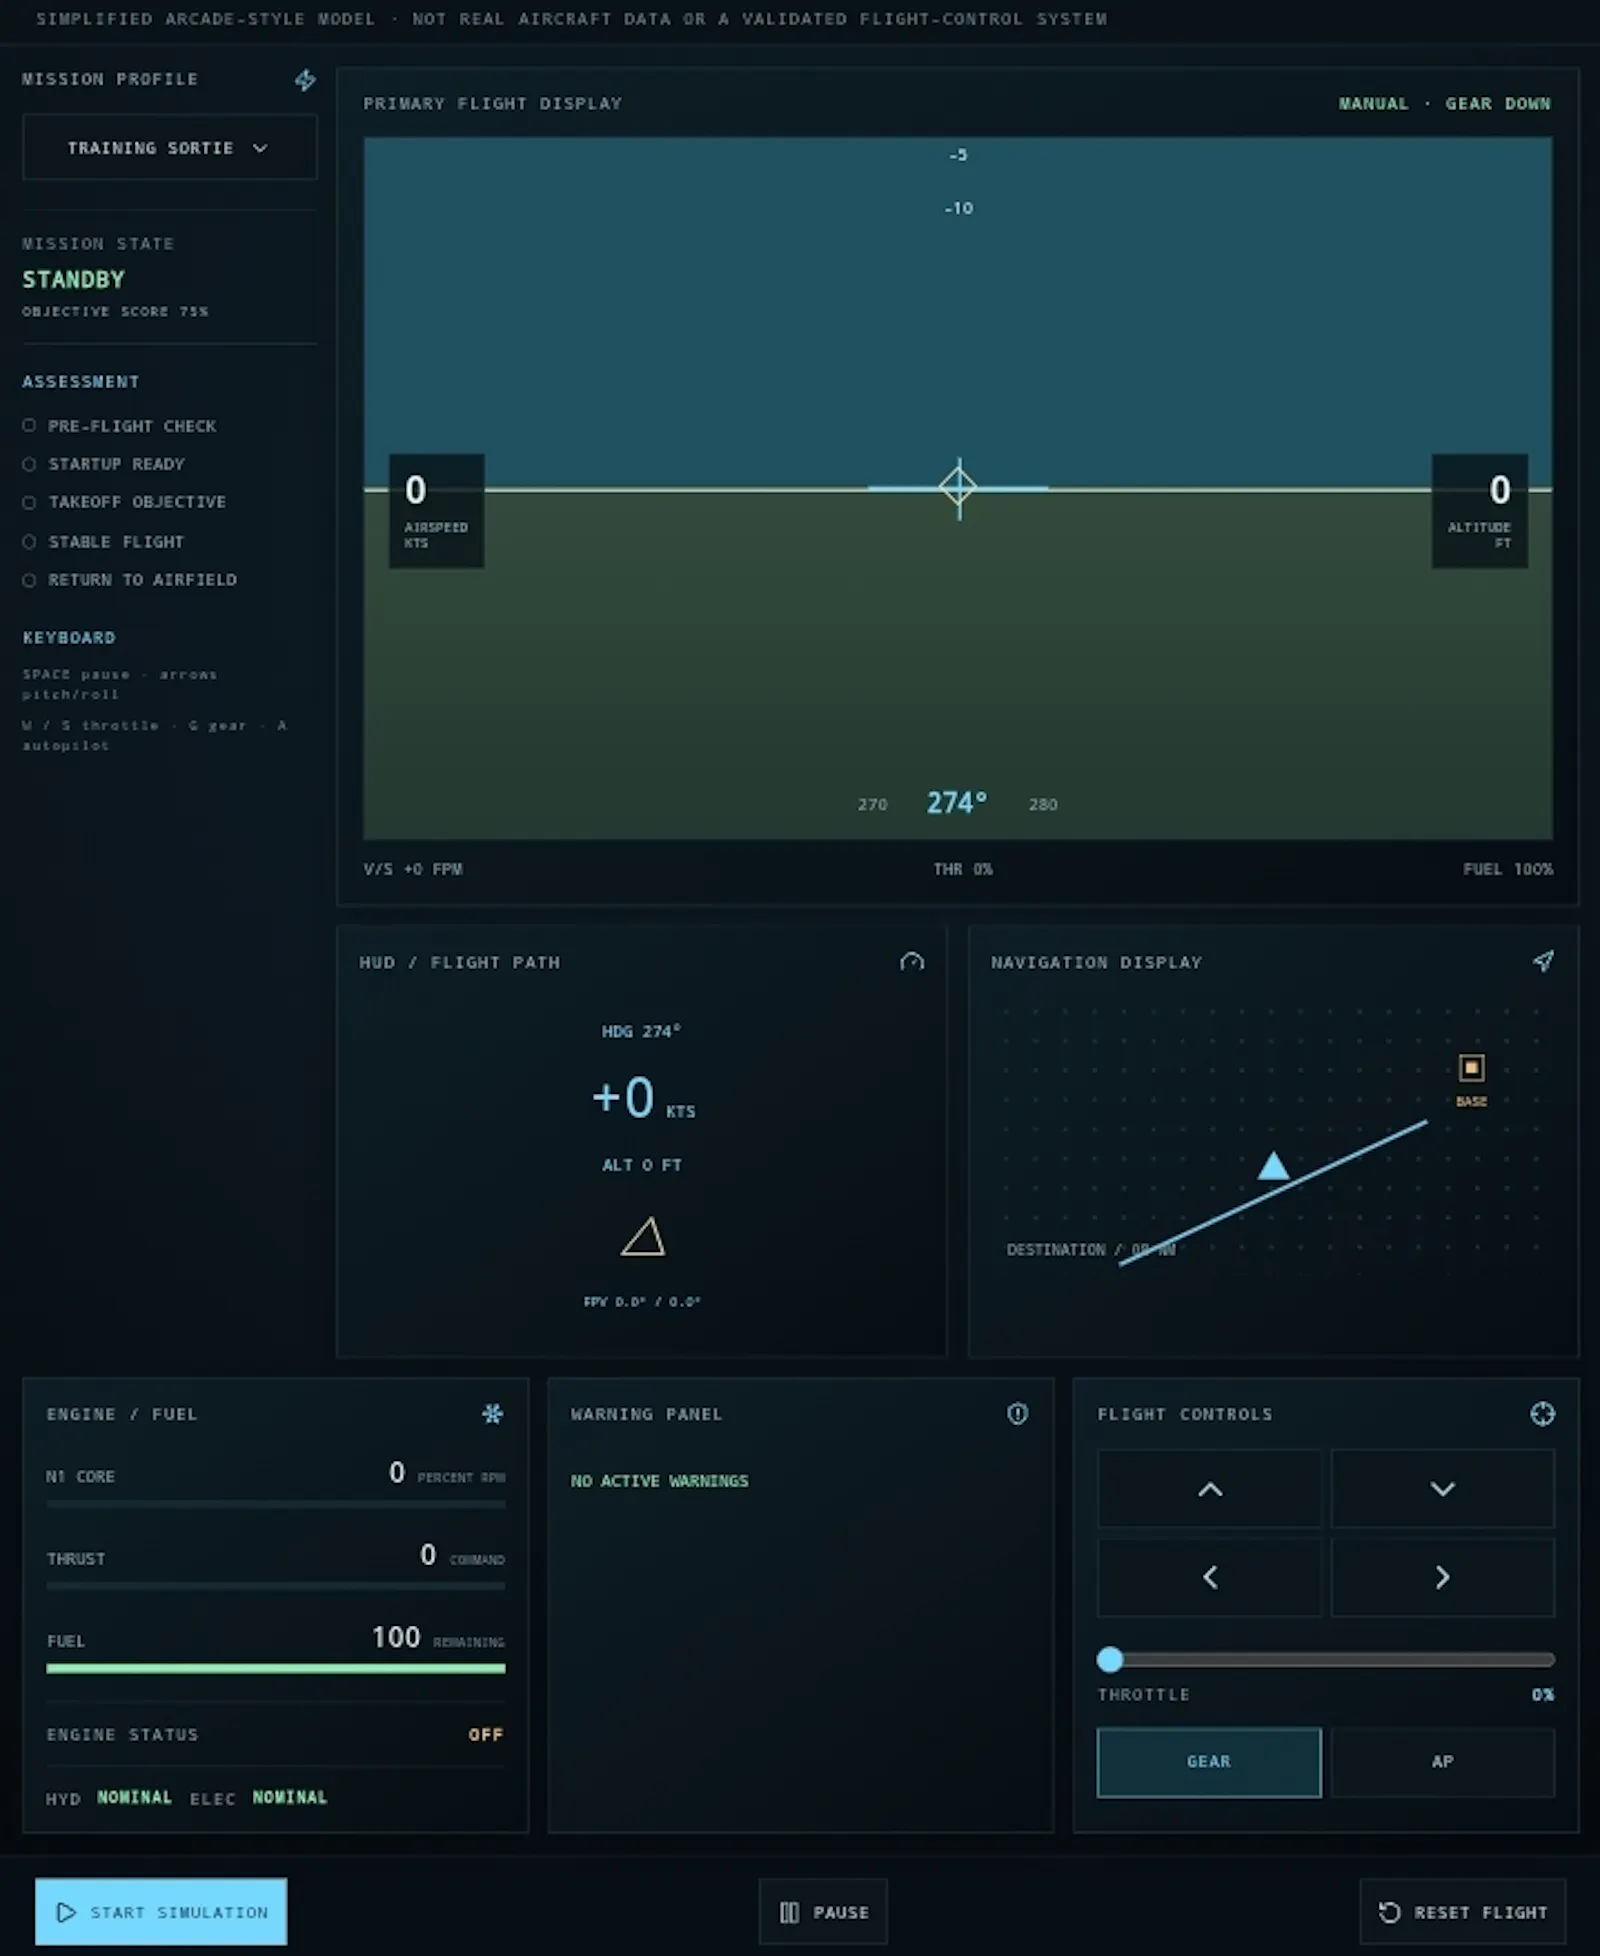Click the BASE marker on navigation display

(1471, 1068)
